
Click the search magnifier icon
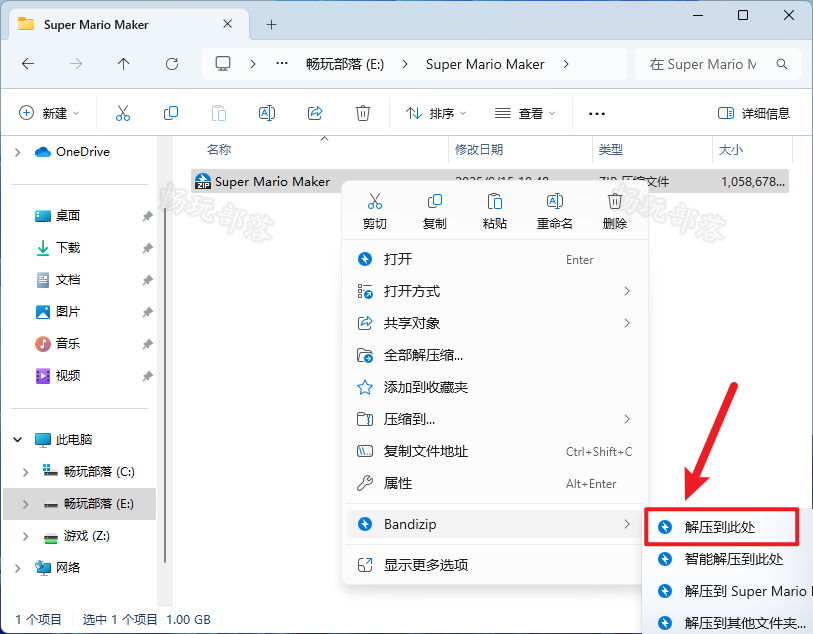(x=782, y=64)
